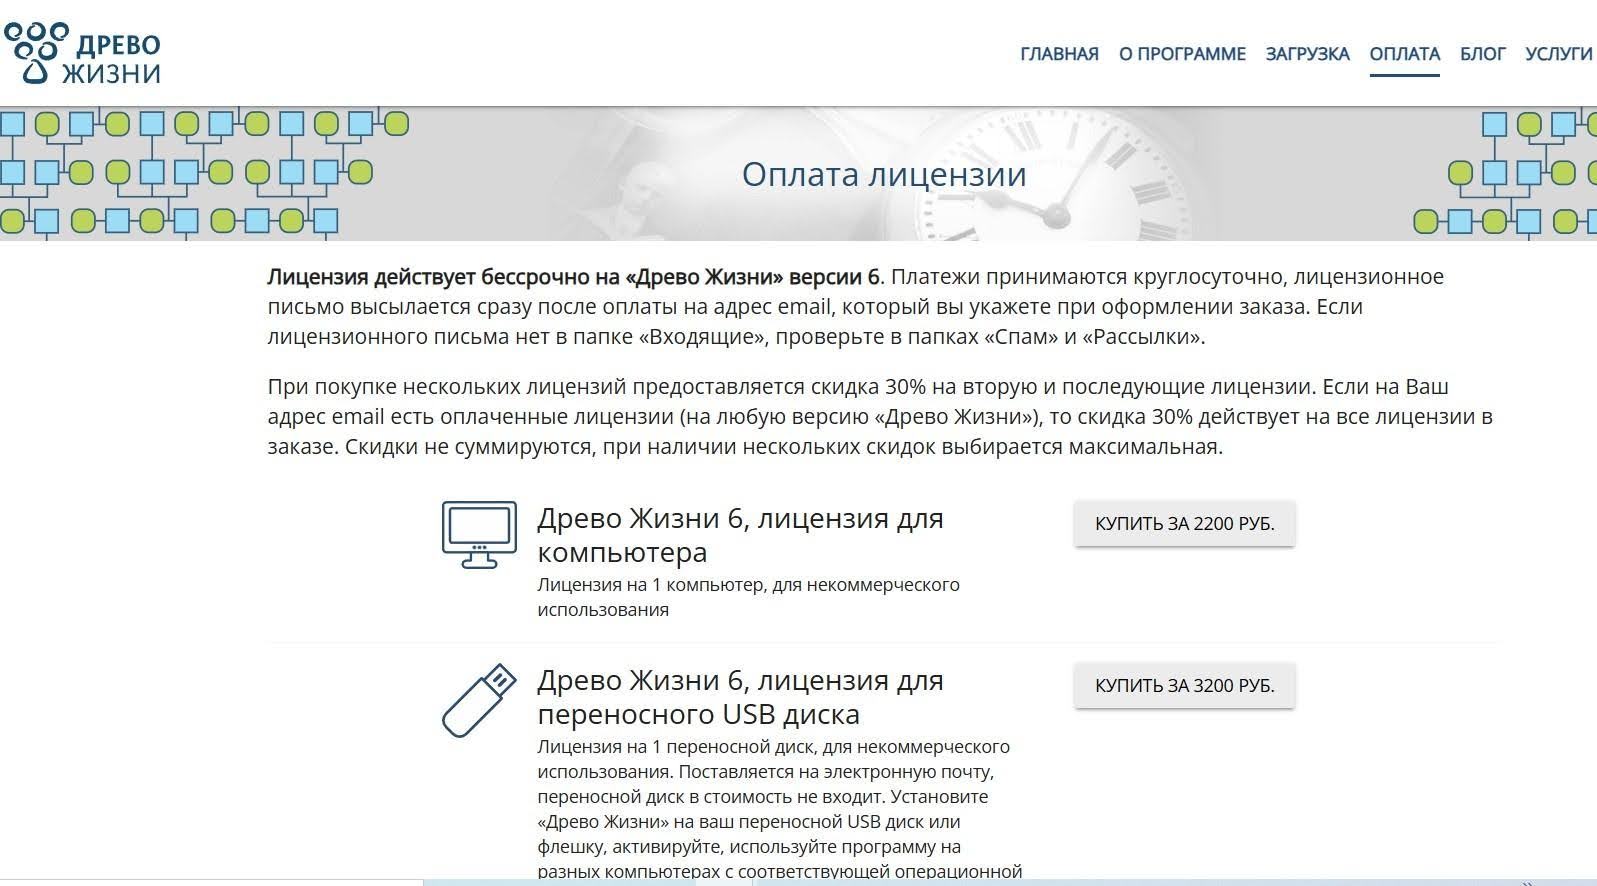The width and height of the screenshot is (1597, 886).
Task: Select the ОПЛАТА menu item
Action: point(1404,54)
